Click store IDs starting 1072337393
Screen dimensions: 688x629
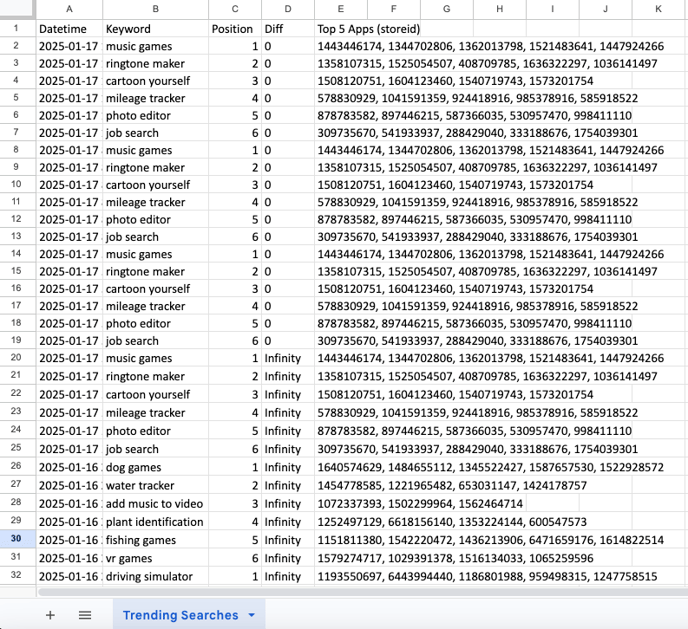pyautogui.click(x=420, y=504)
